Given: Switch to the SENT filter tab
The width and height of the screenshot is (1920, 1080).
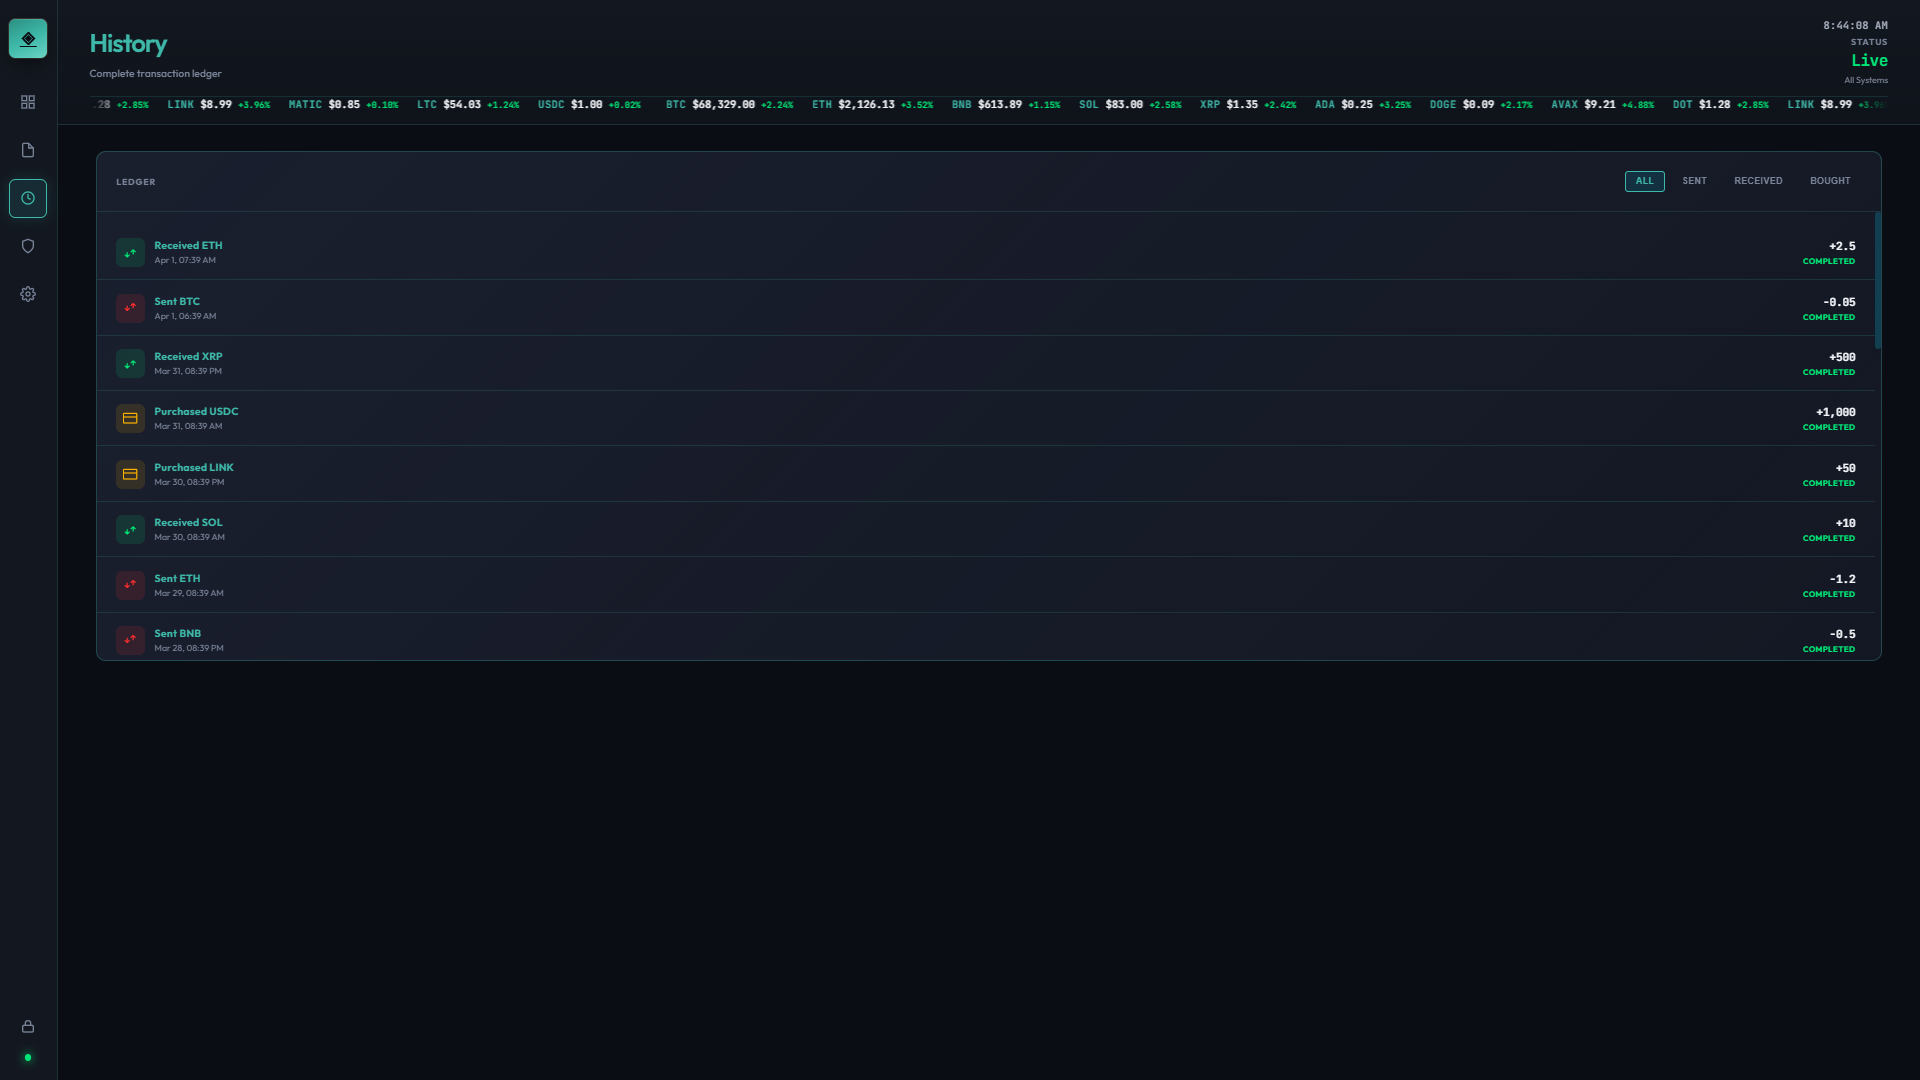Looking at the screenshot, I should point(1694,181).
